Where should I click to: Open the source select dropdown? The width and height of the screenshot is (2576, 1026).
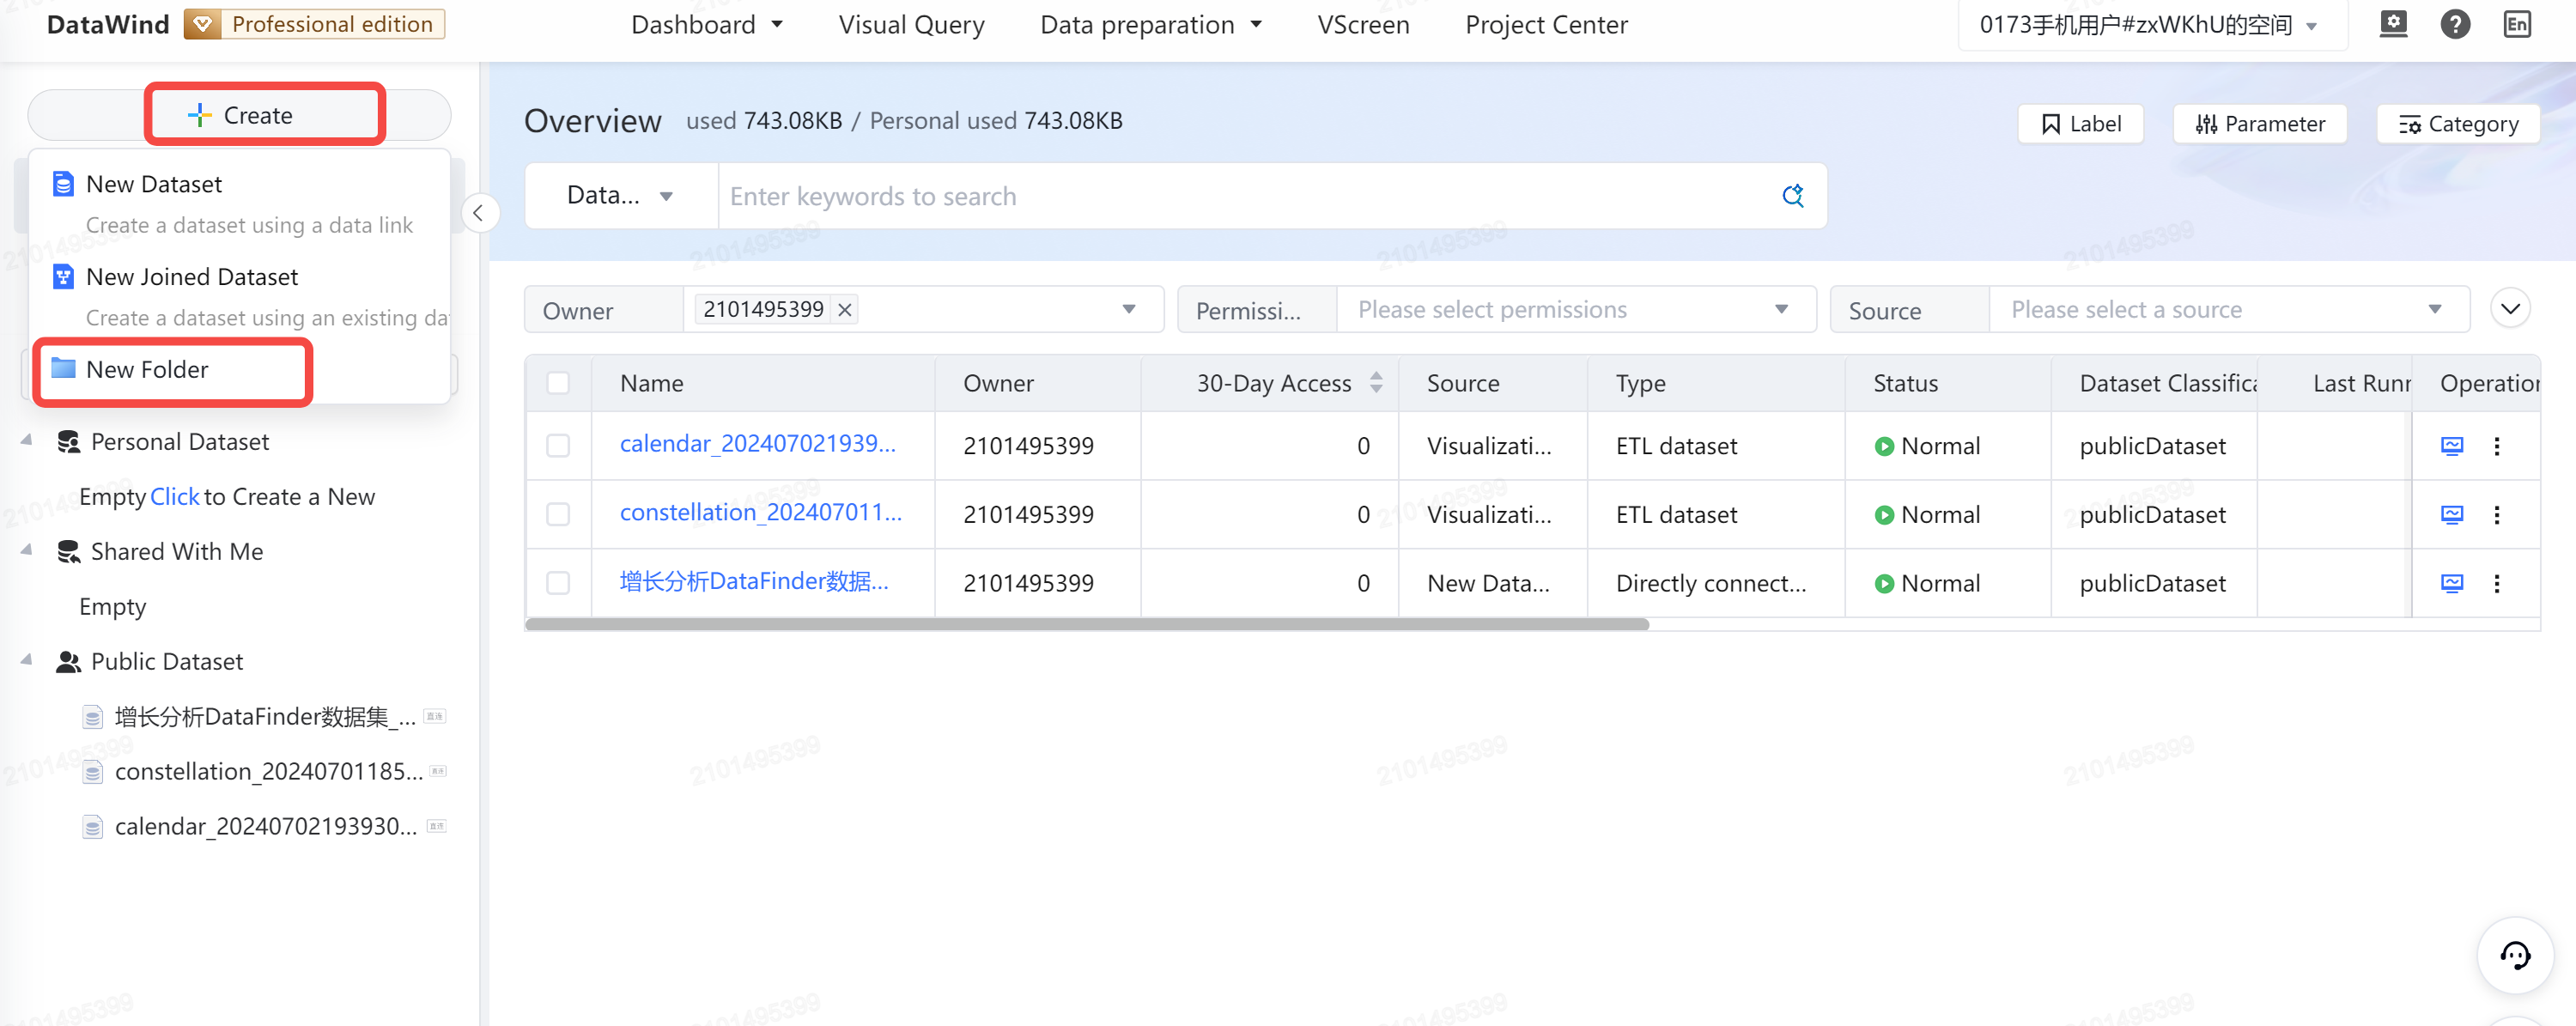pyautogui.click(x=2229, y=310)
